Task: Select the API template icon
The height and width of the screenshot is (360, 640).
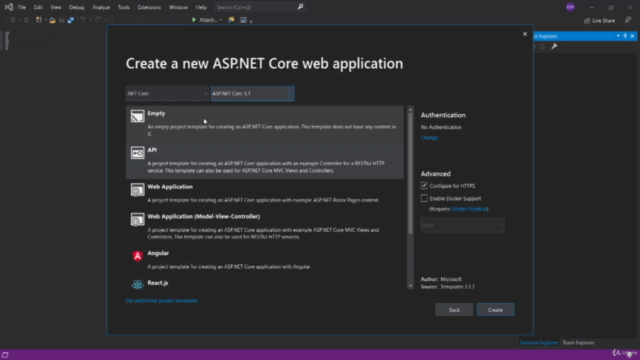Action: [138, 153]
